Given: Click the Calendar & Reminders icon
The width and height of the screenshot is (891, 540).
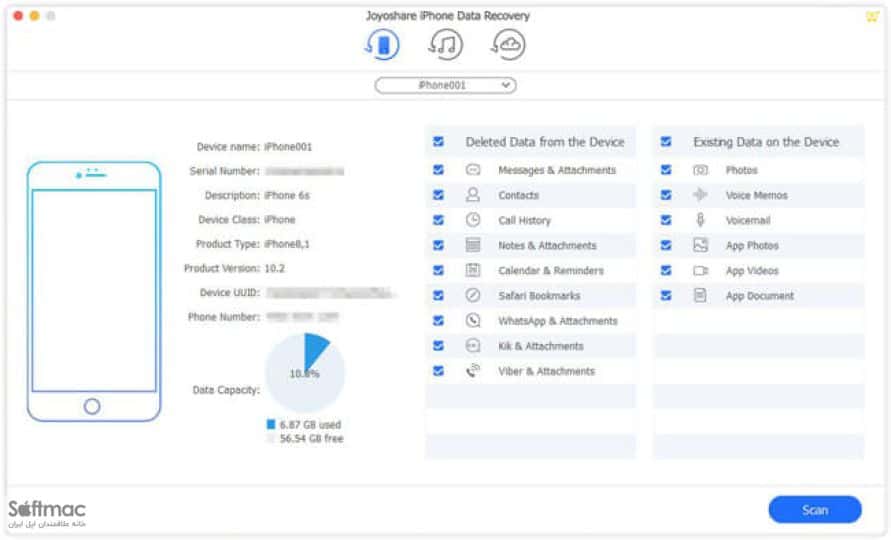Looking at the screenshot, I should (473, 270).
